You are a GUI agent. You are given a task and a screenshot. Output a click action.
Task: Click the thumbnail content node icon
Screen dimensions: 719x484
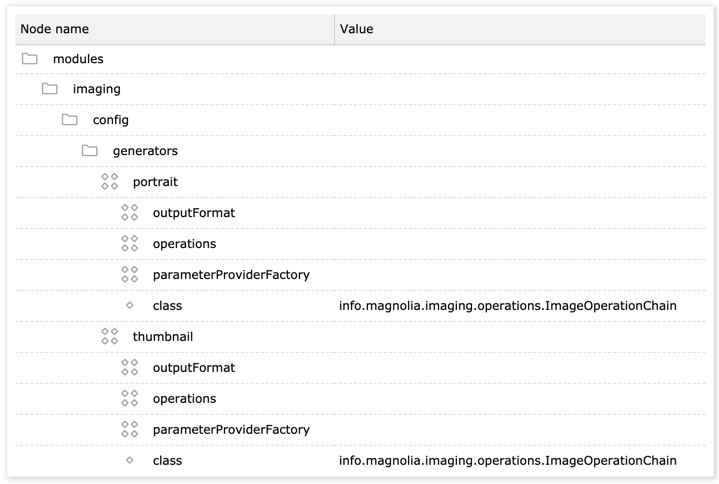click(110, 337)
